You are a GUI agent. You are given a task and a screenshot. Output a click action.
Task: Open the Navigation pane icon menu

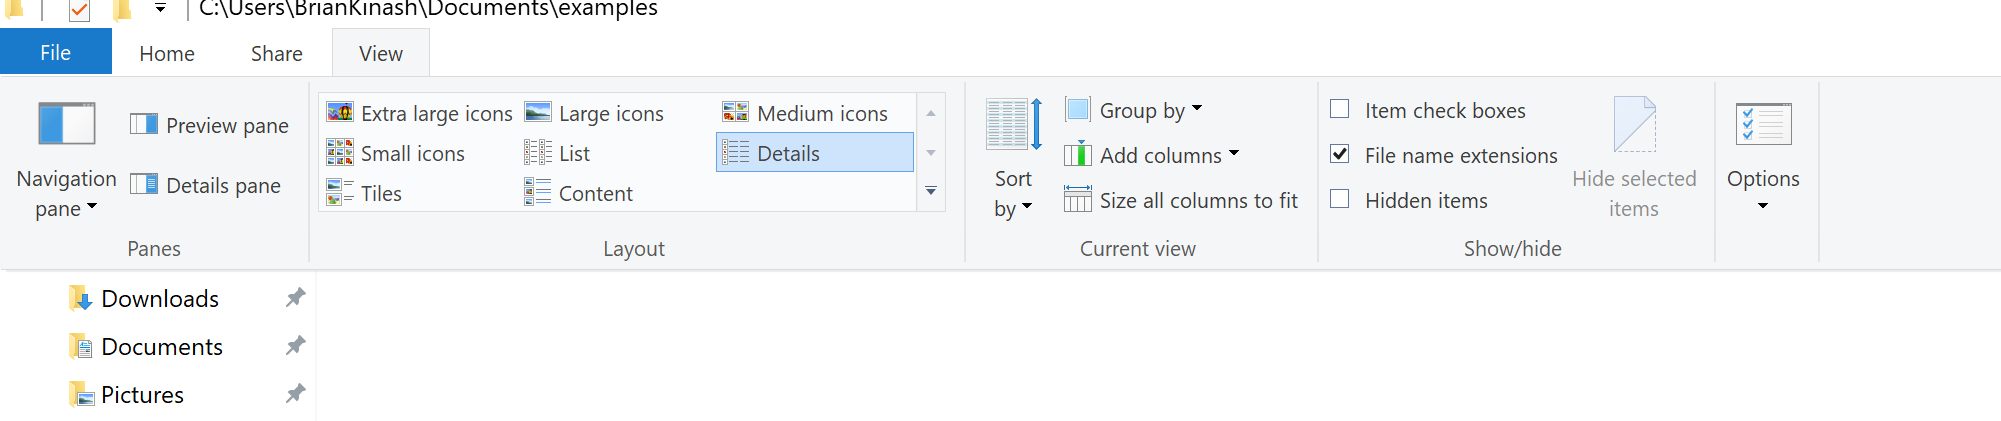click(x=66, y=159)
